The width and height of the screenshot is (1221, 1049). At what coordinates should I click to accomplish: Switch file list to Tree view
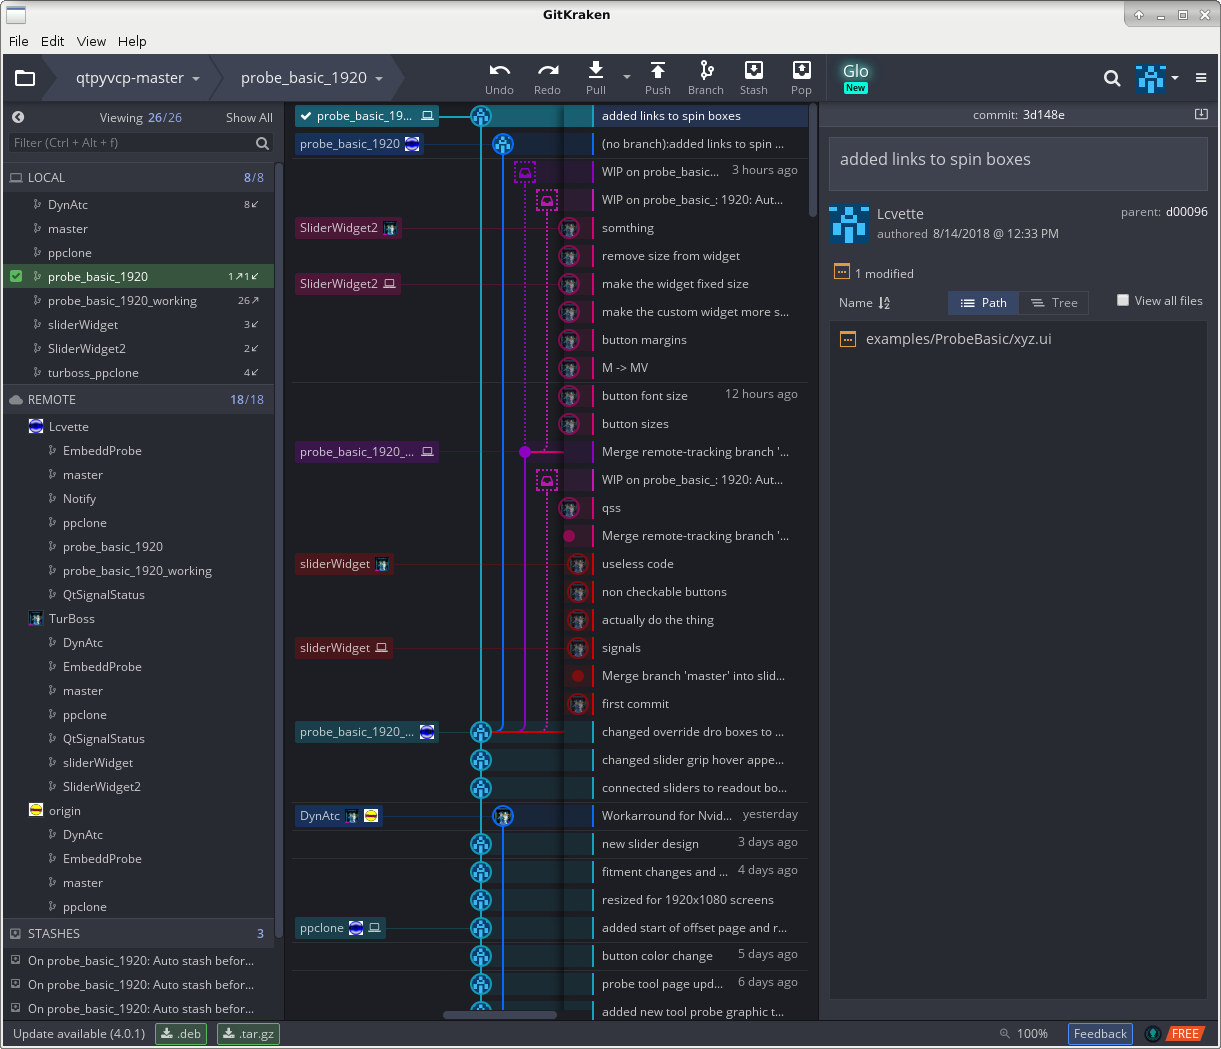pyautogui.click(x=1054, y=303)
